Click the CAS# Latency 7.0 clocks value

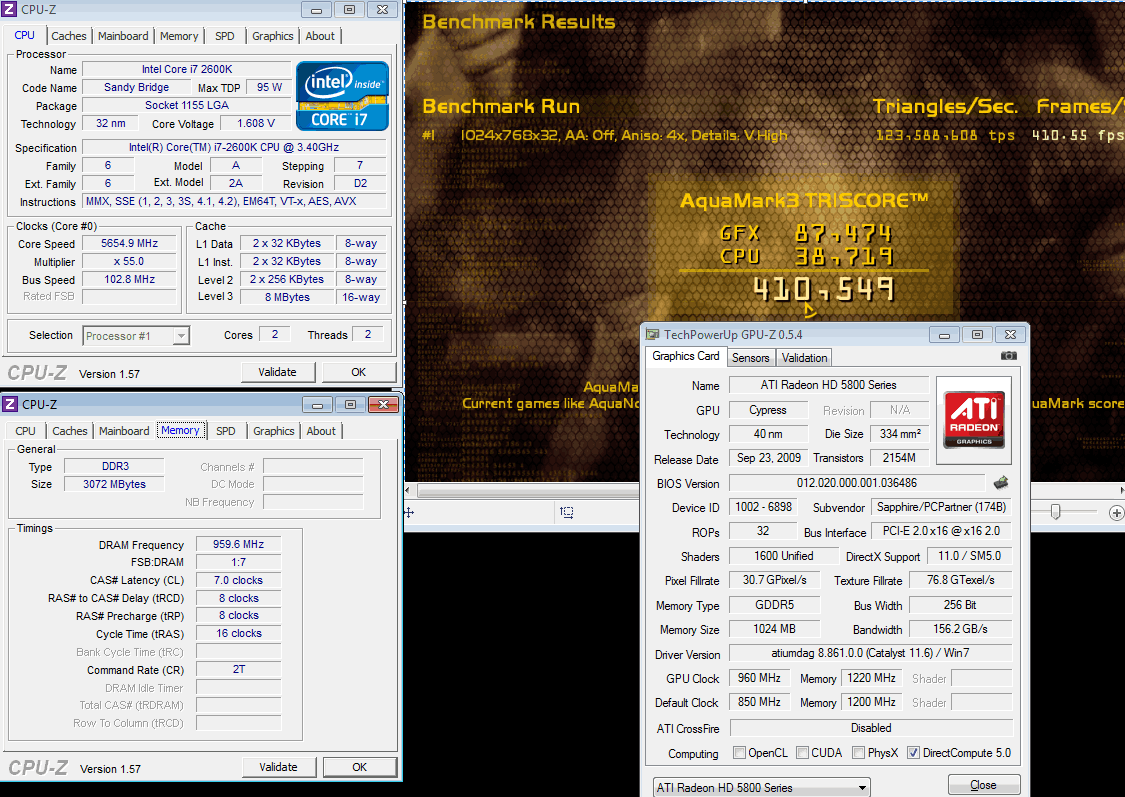238,580
